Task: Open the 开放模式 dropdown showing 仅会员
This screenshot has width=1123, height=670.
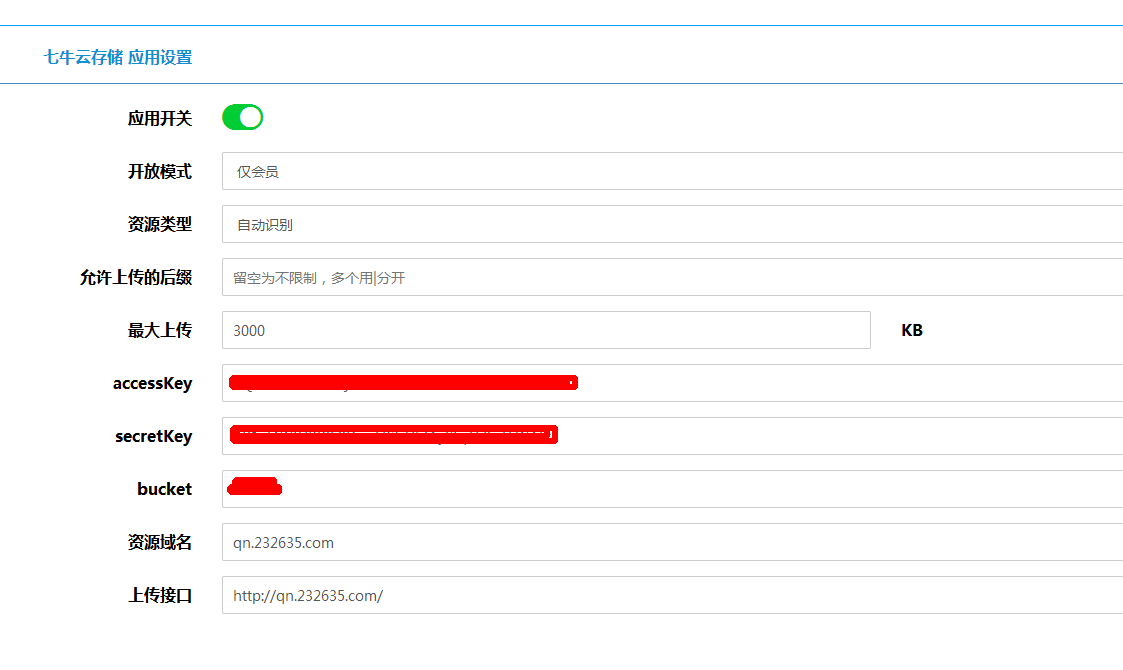Action: click(x=673, y=171)
